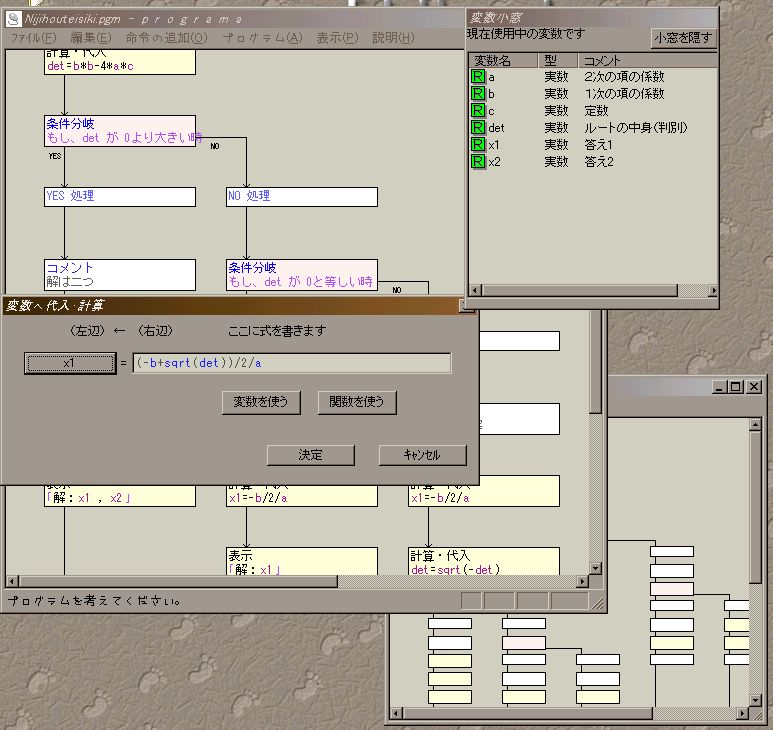The image size is (773, 730).
Task: Click the programa app icon in the title bar
Action: pyautogui.click(x=13, y=19)
